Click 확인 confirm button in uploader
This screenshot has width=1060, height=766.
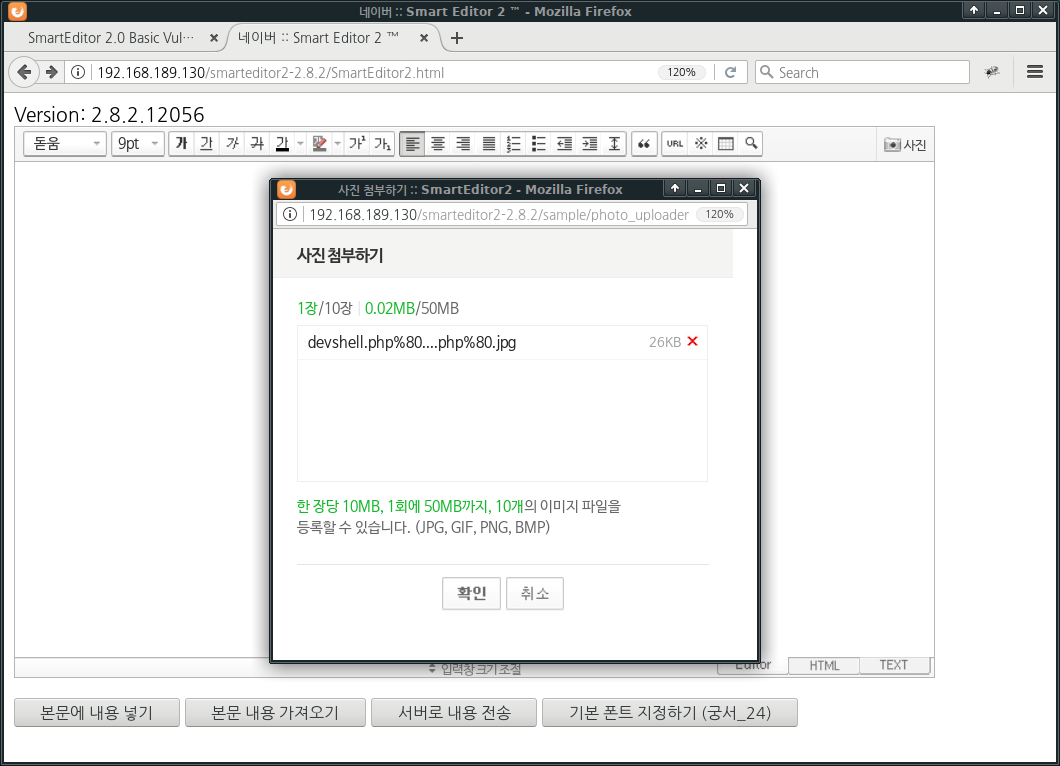pos(471,593)
